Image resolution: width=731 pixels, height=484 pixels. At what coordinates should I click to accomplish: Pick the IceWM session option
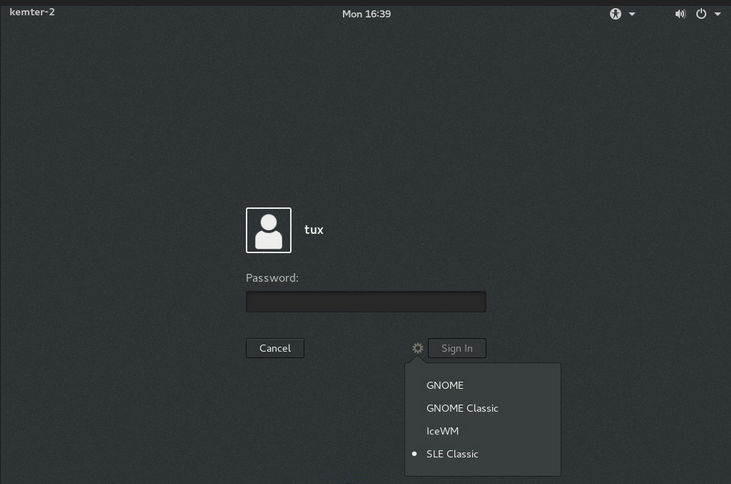tap(443, 431)
